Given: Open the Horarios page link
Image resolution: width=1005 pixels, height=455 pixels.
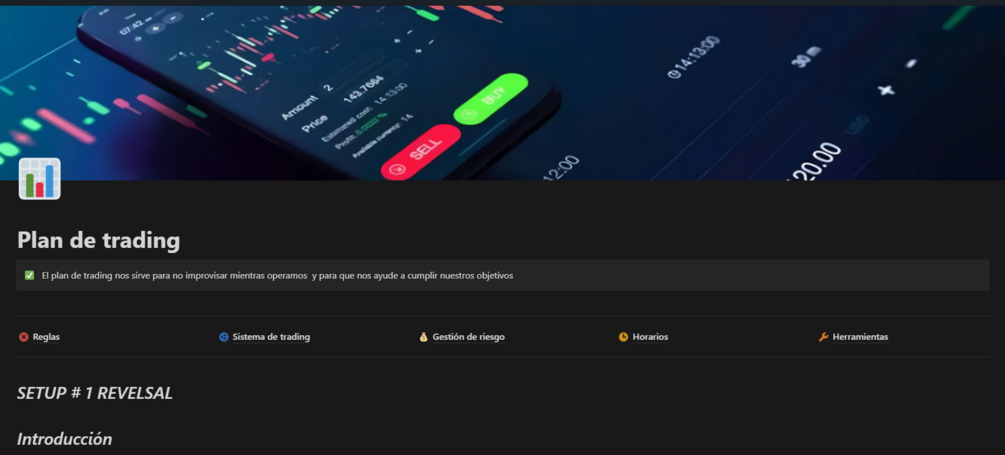Looking at the screenshot, I should point(650,337).
